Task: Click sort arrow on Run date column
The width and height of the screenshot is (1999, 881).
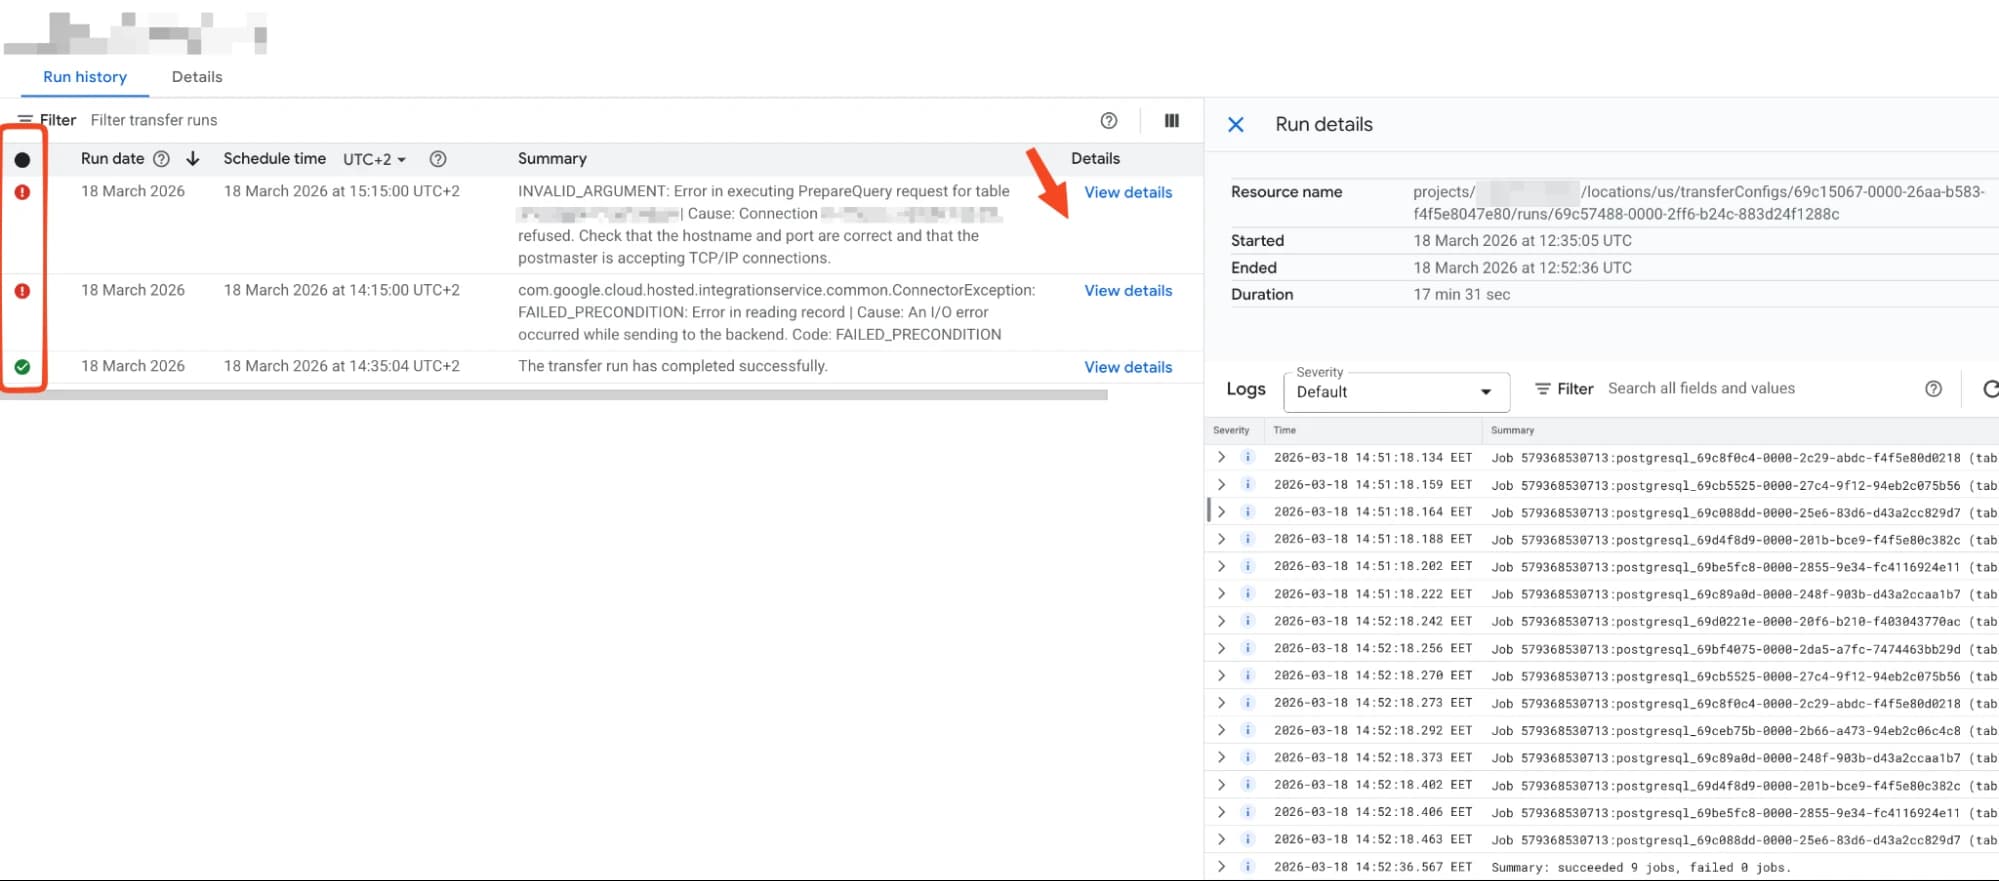Action: (193, 159)
